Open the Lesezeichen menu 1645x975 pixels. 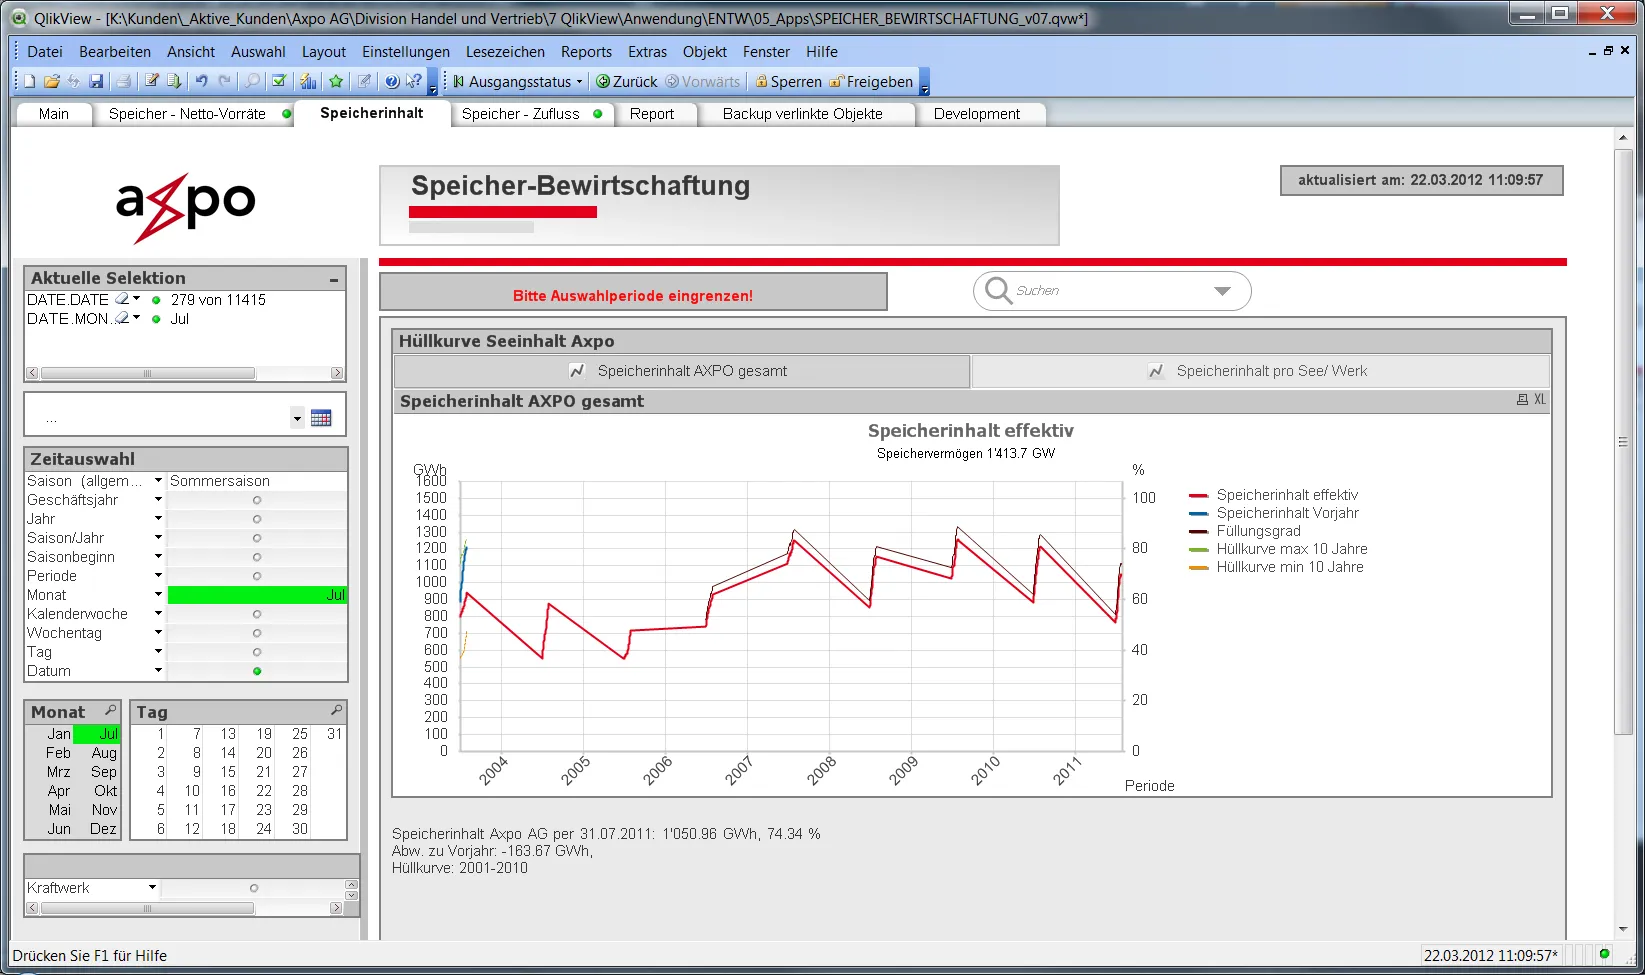pos(505,52)
